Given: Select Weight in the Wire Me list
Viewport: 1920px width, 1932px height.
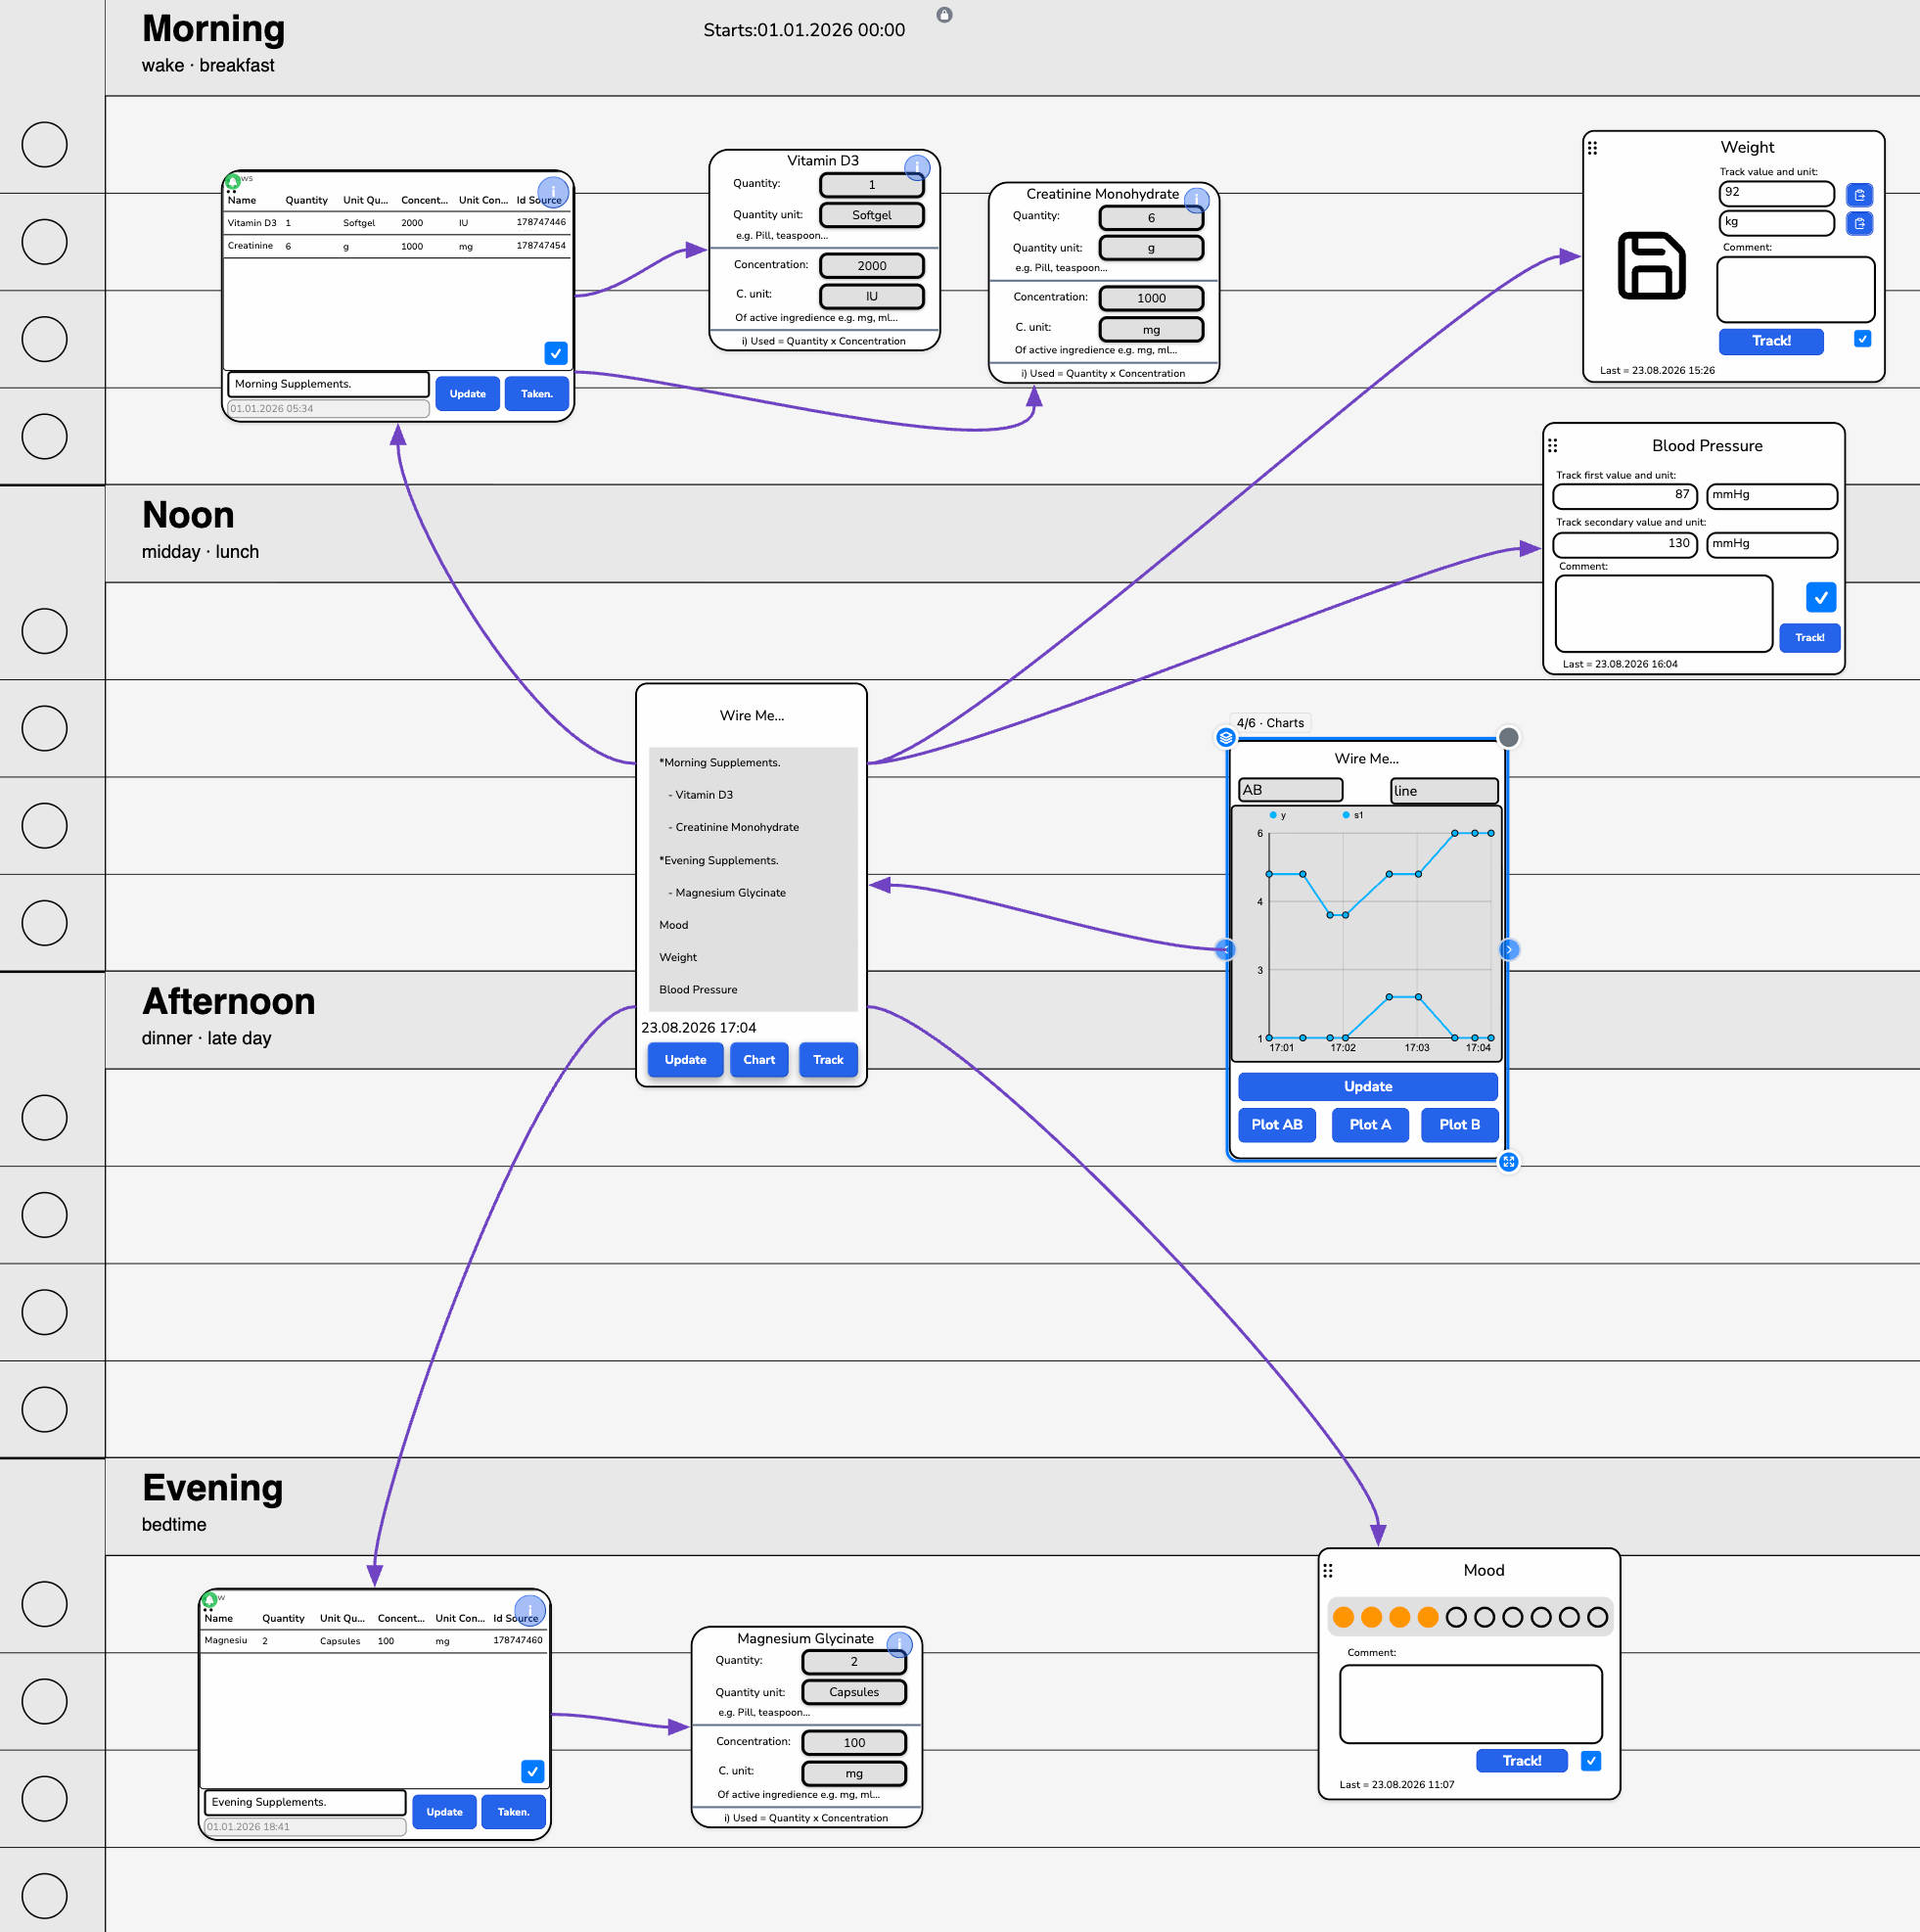Looking at the screenshot, I should pos(678,957).
